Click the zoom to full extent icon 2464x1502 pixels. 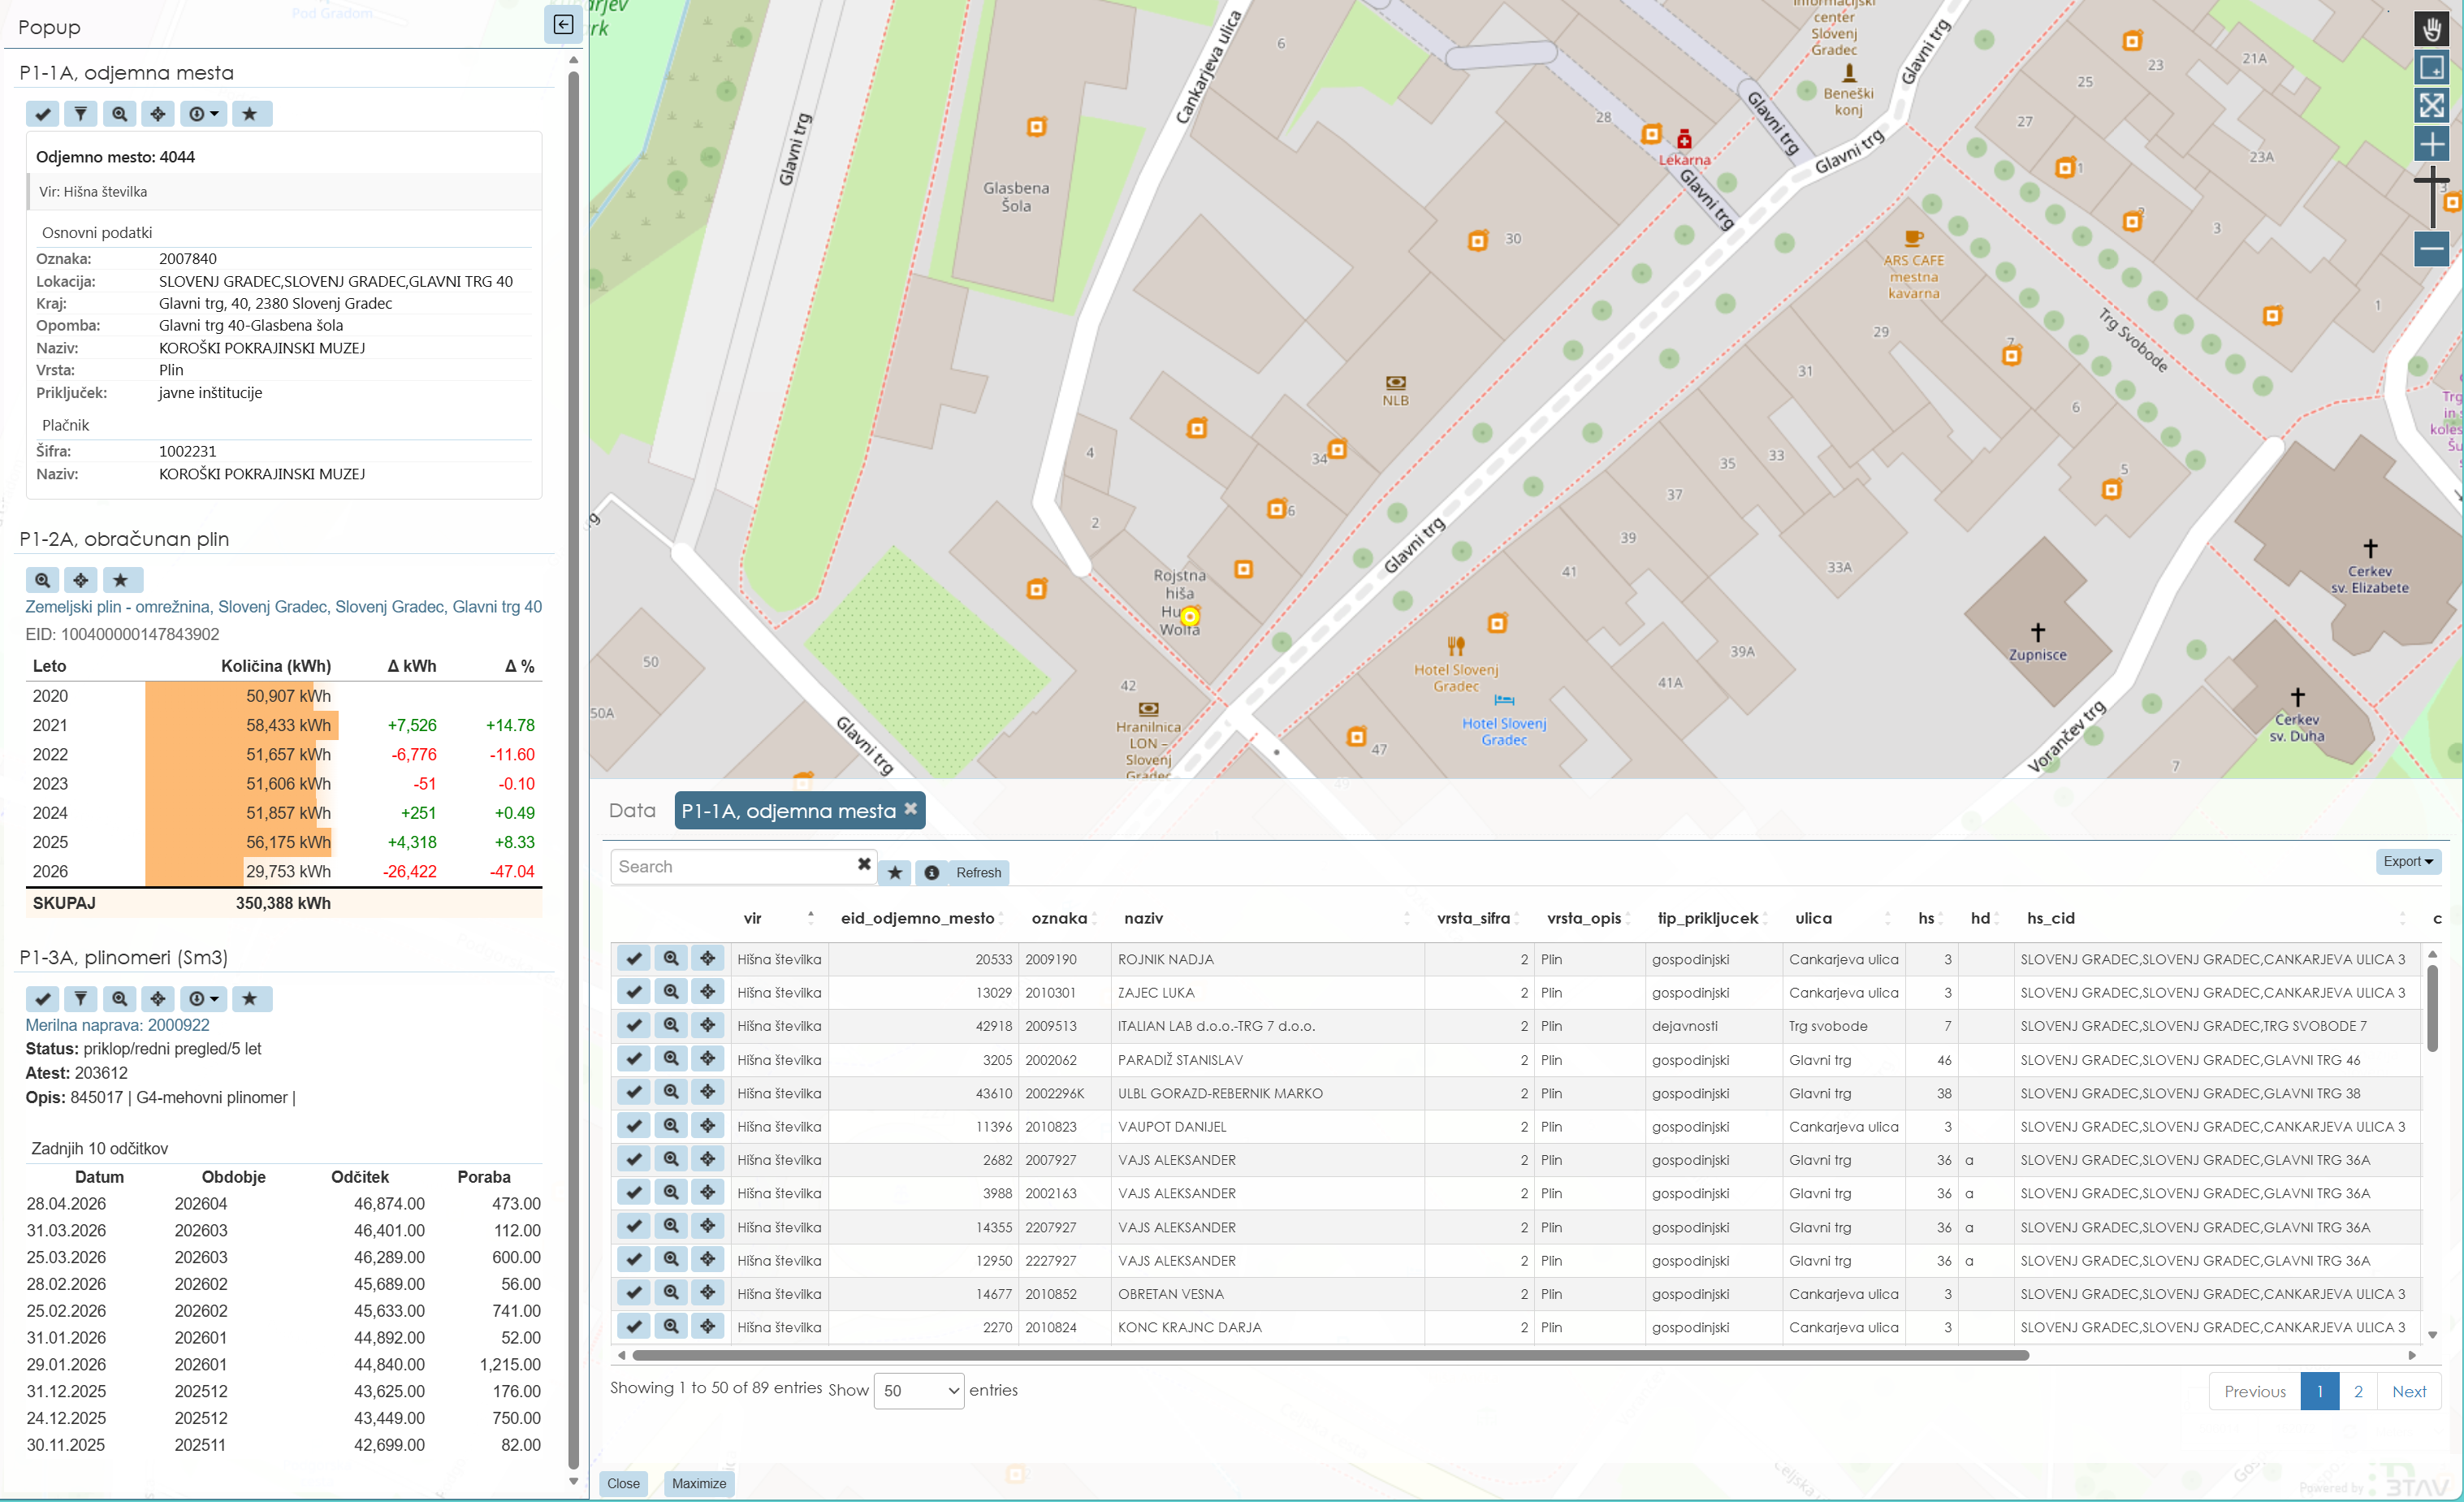(2431, 105)
